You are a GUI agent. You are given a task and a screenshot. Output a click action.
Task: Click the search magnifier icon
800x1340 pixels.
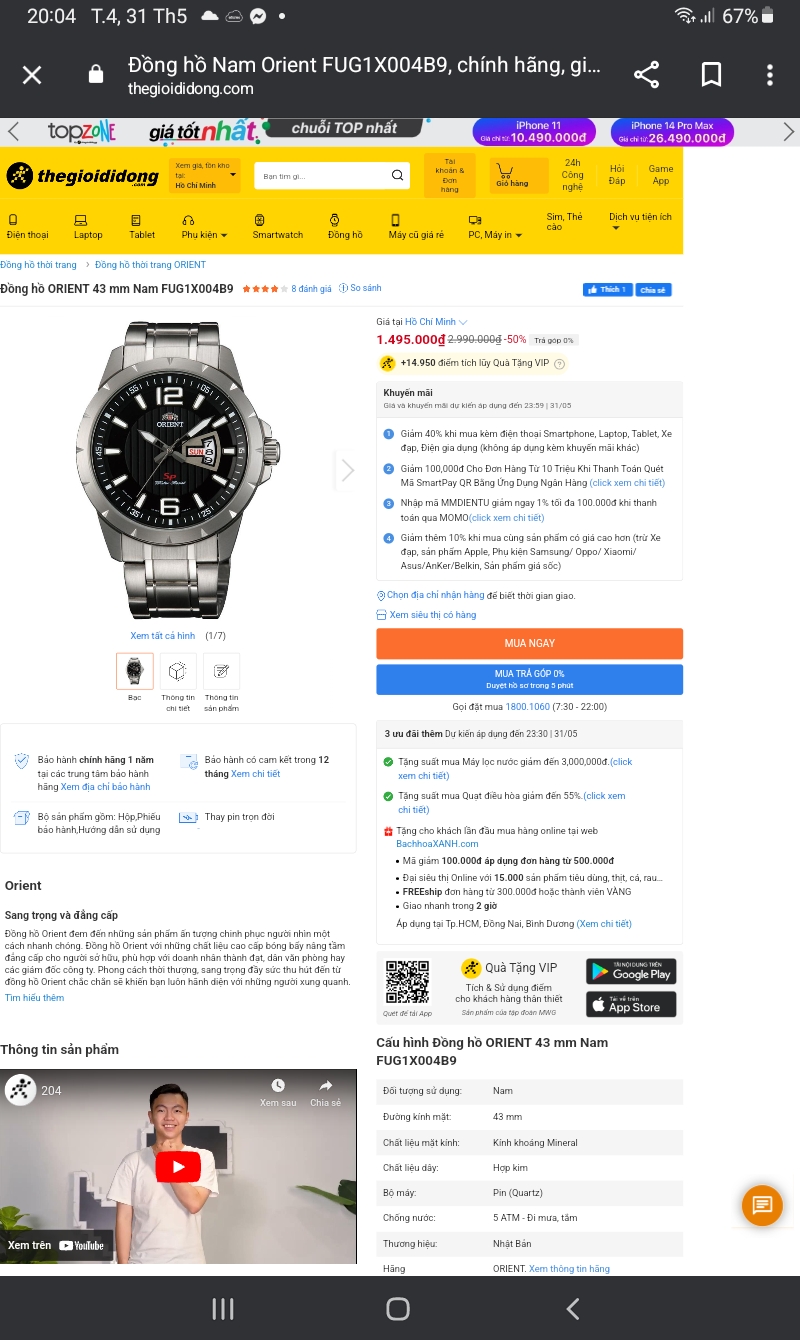click(x=397, y=176)
